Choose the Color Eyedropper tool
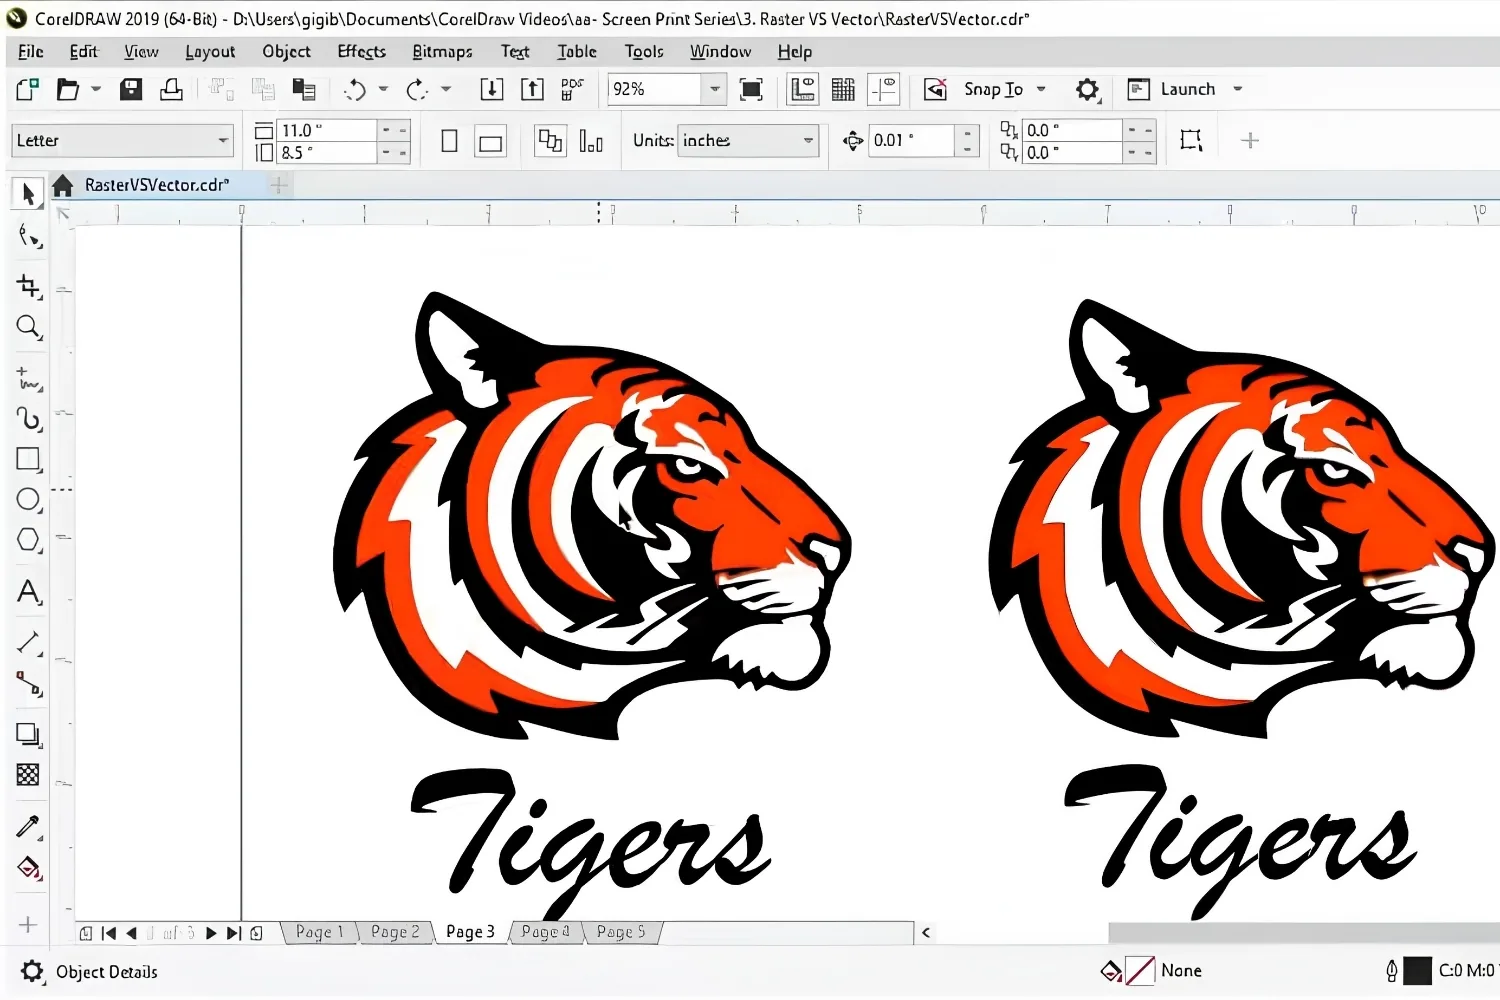The height and width of the screenshot is (1000, 1500). (x=28, y=827)
